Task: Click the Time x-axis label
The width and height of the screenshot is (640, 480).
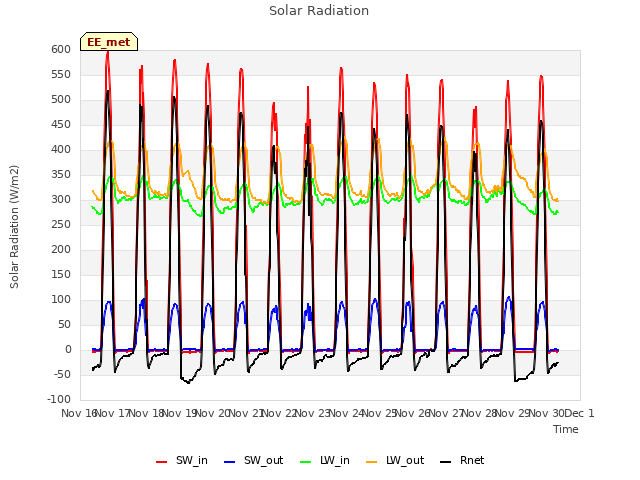Action: coord(566,429)
